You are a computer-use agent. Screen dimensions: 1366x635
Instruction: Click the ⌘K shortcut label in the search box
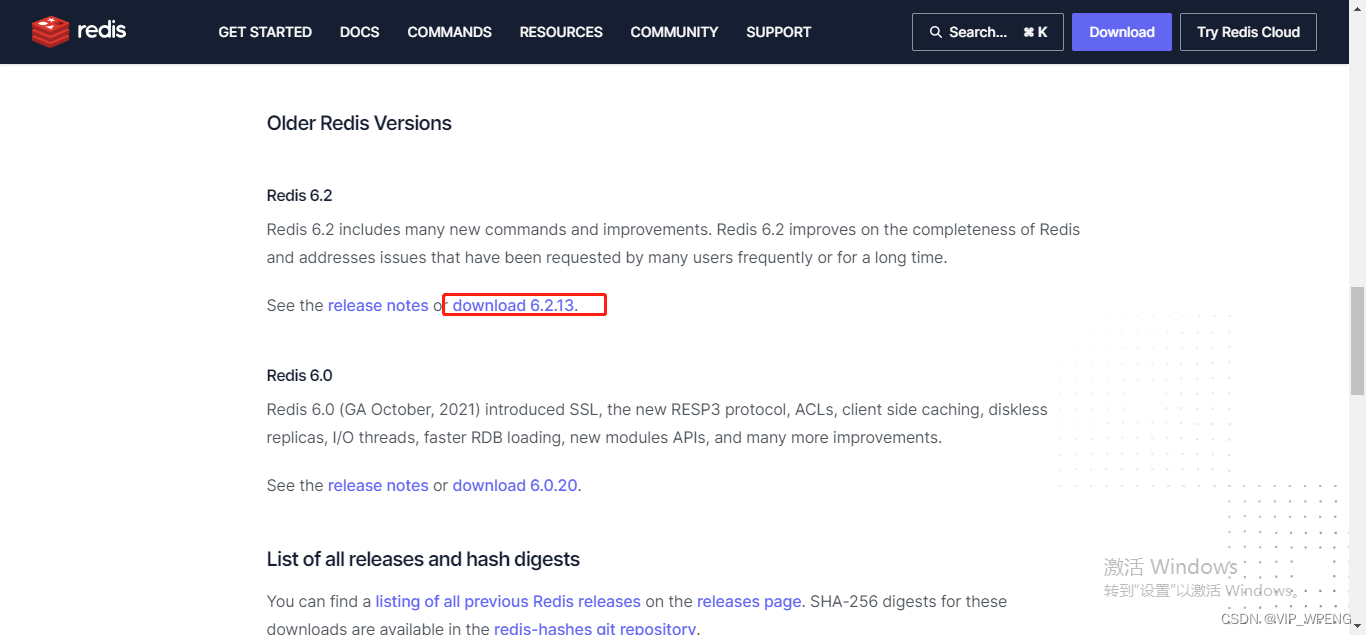click(x=1037, y=31)
